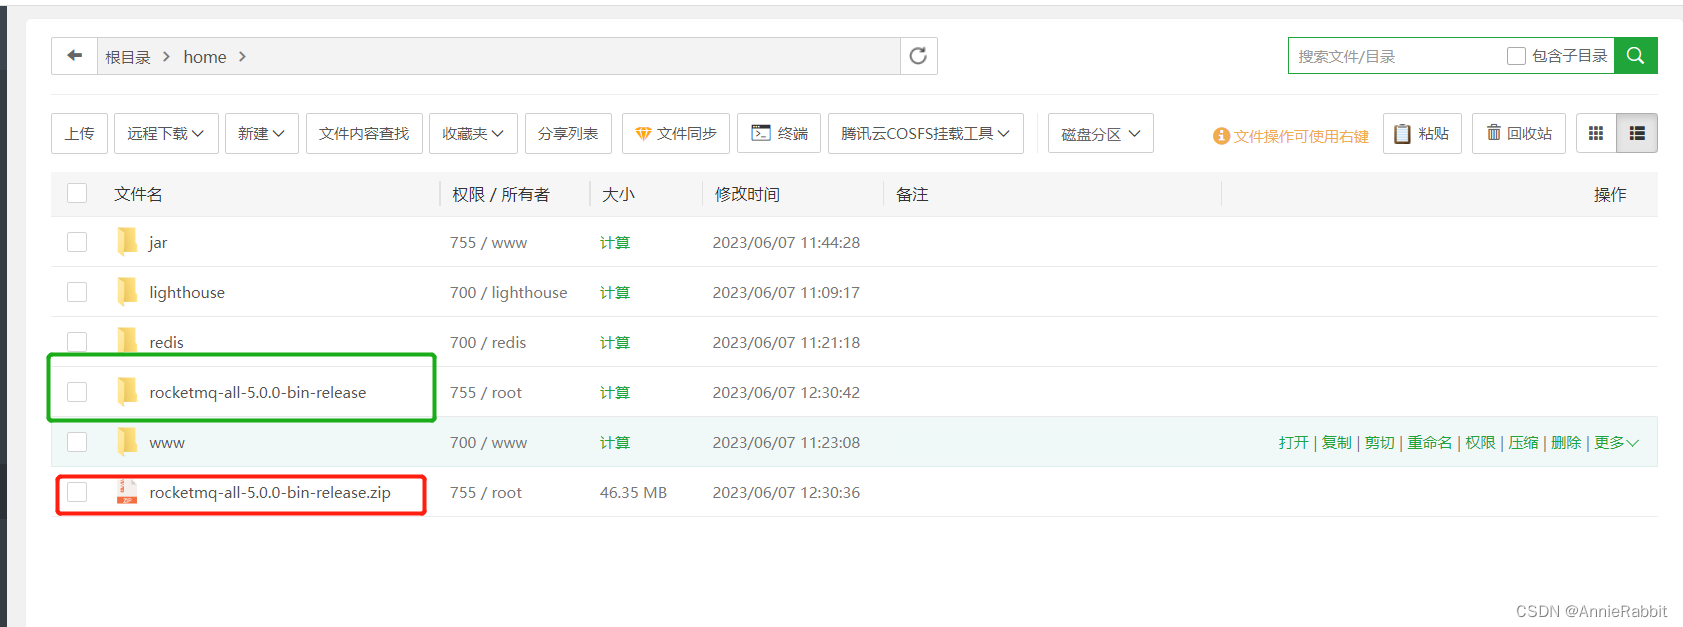Image resolution: width=1683 pixels, height=627 pixels.
Task: Click the 粘贴 paste button
Action: (1422, 133)
